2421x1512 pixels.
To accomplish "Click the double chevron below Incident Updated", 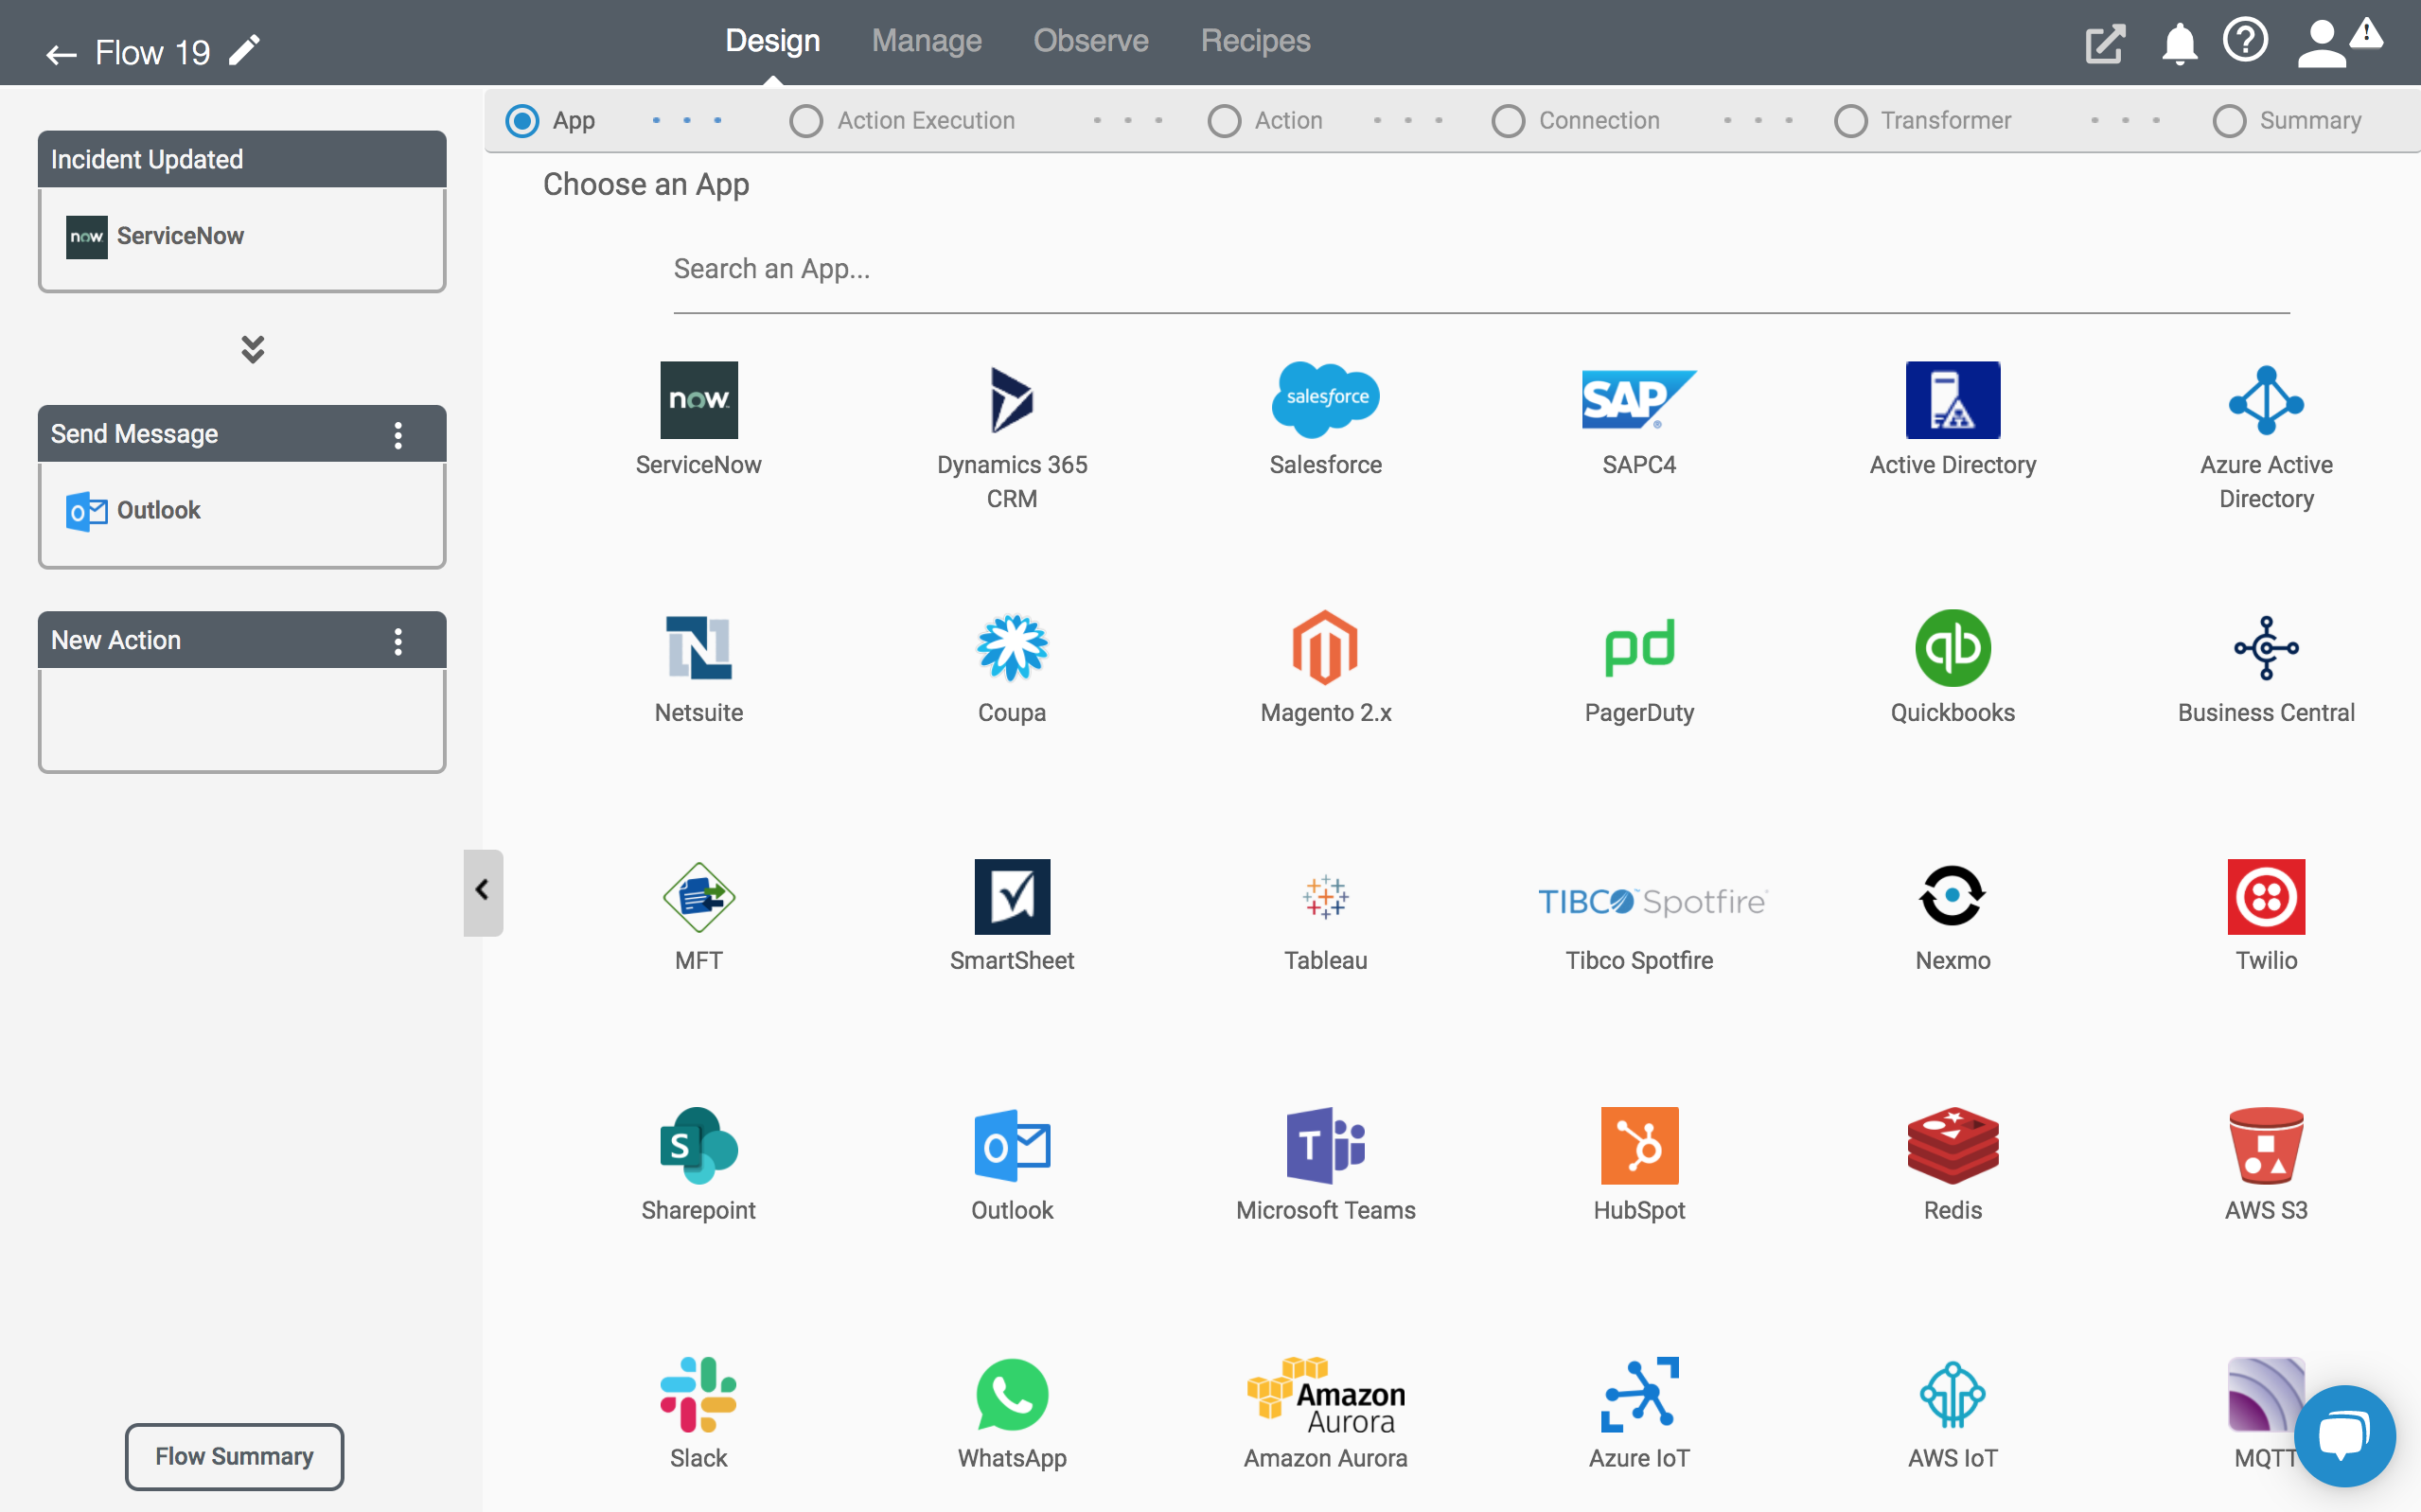I will [252, 348].
